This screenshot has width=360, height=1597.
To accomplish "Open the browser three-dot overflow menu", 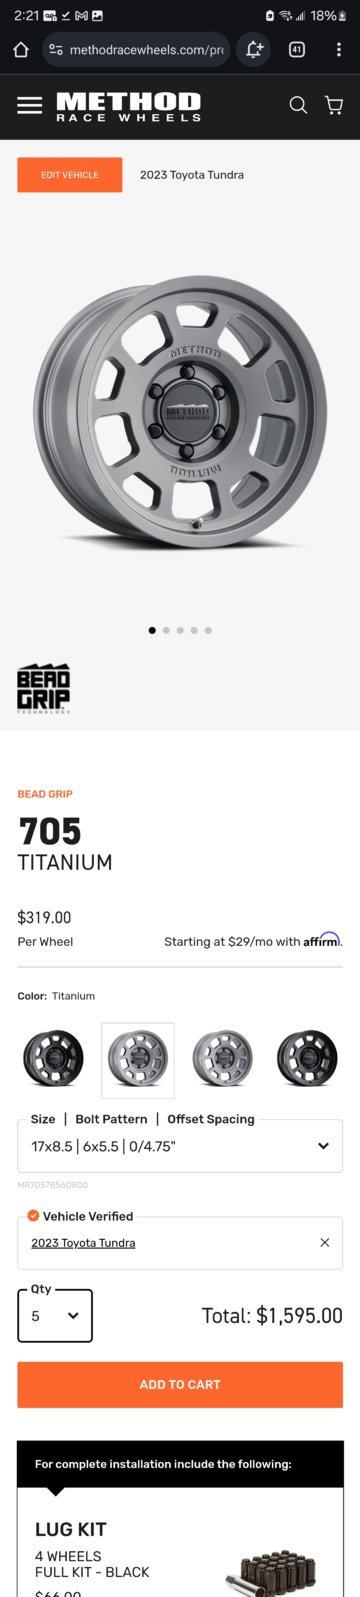I will [x=338, y=49].
